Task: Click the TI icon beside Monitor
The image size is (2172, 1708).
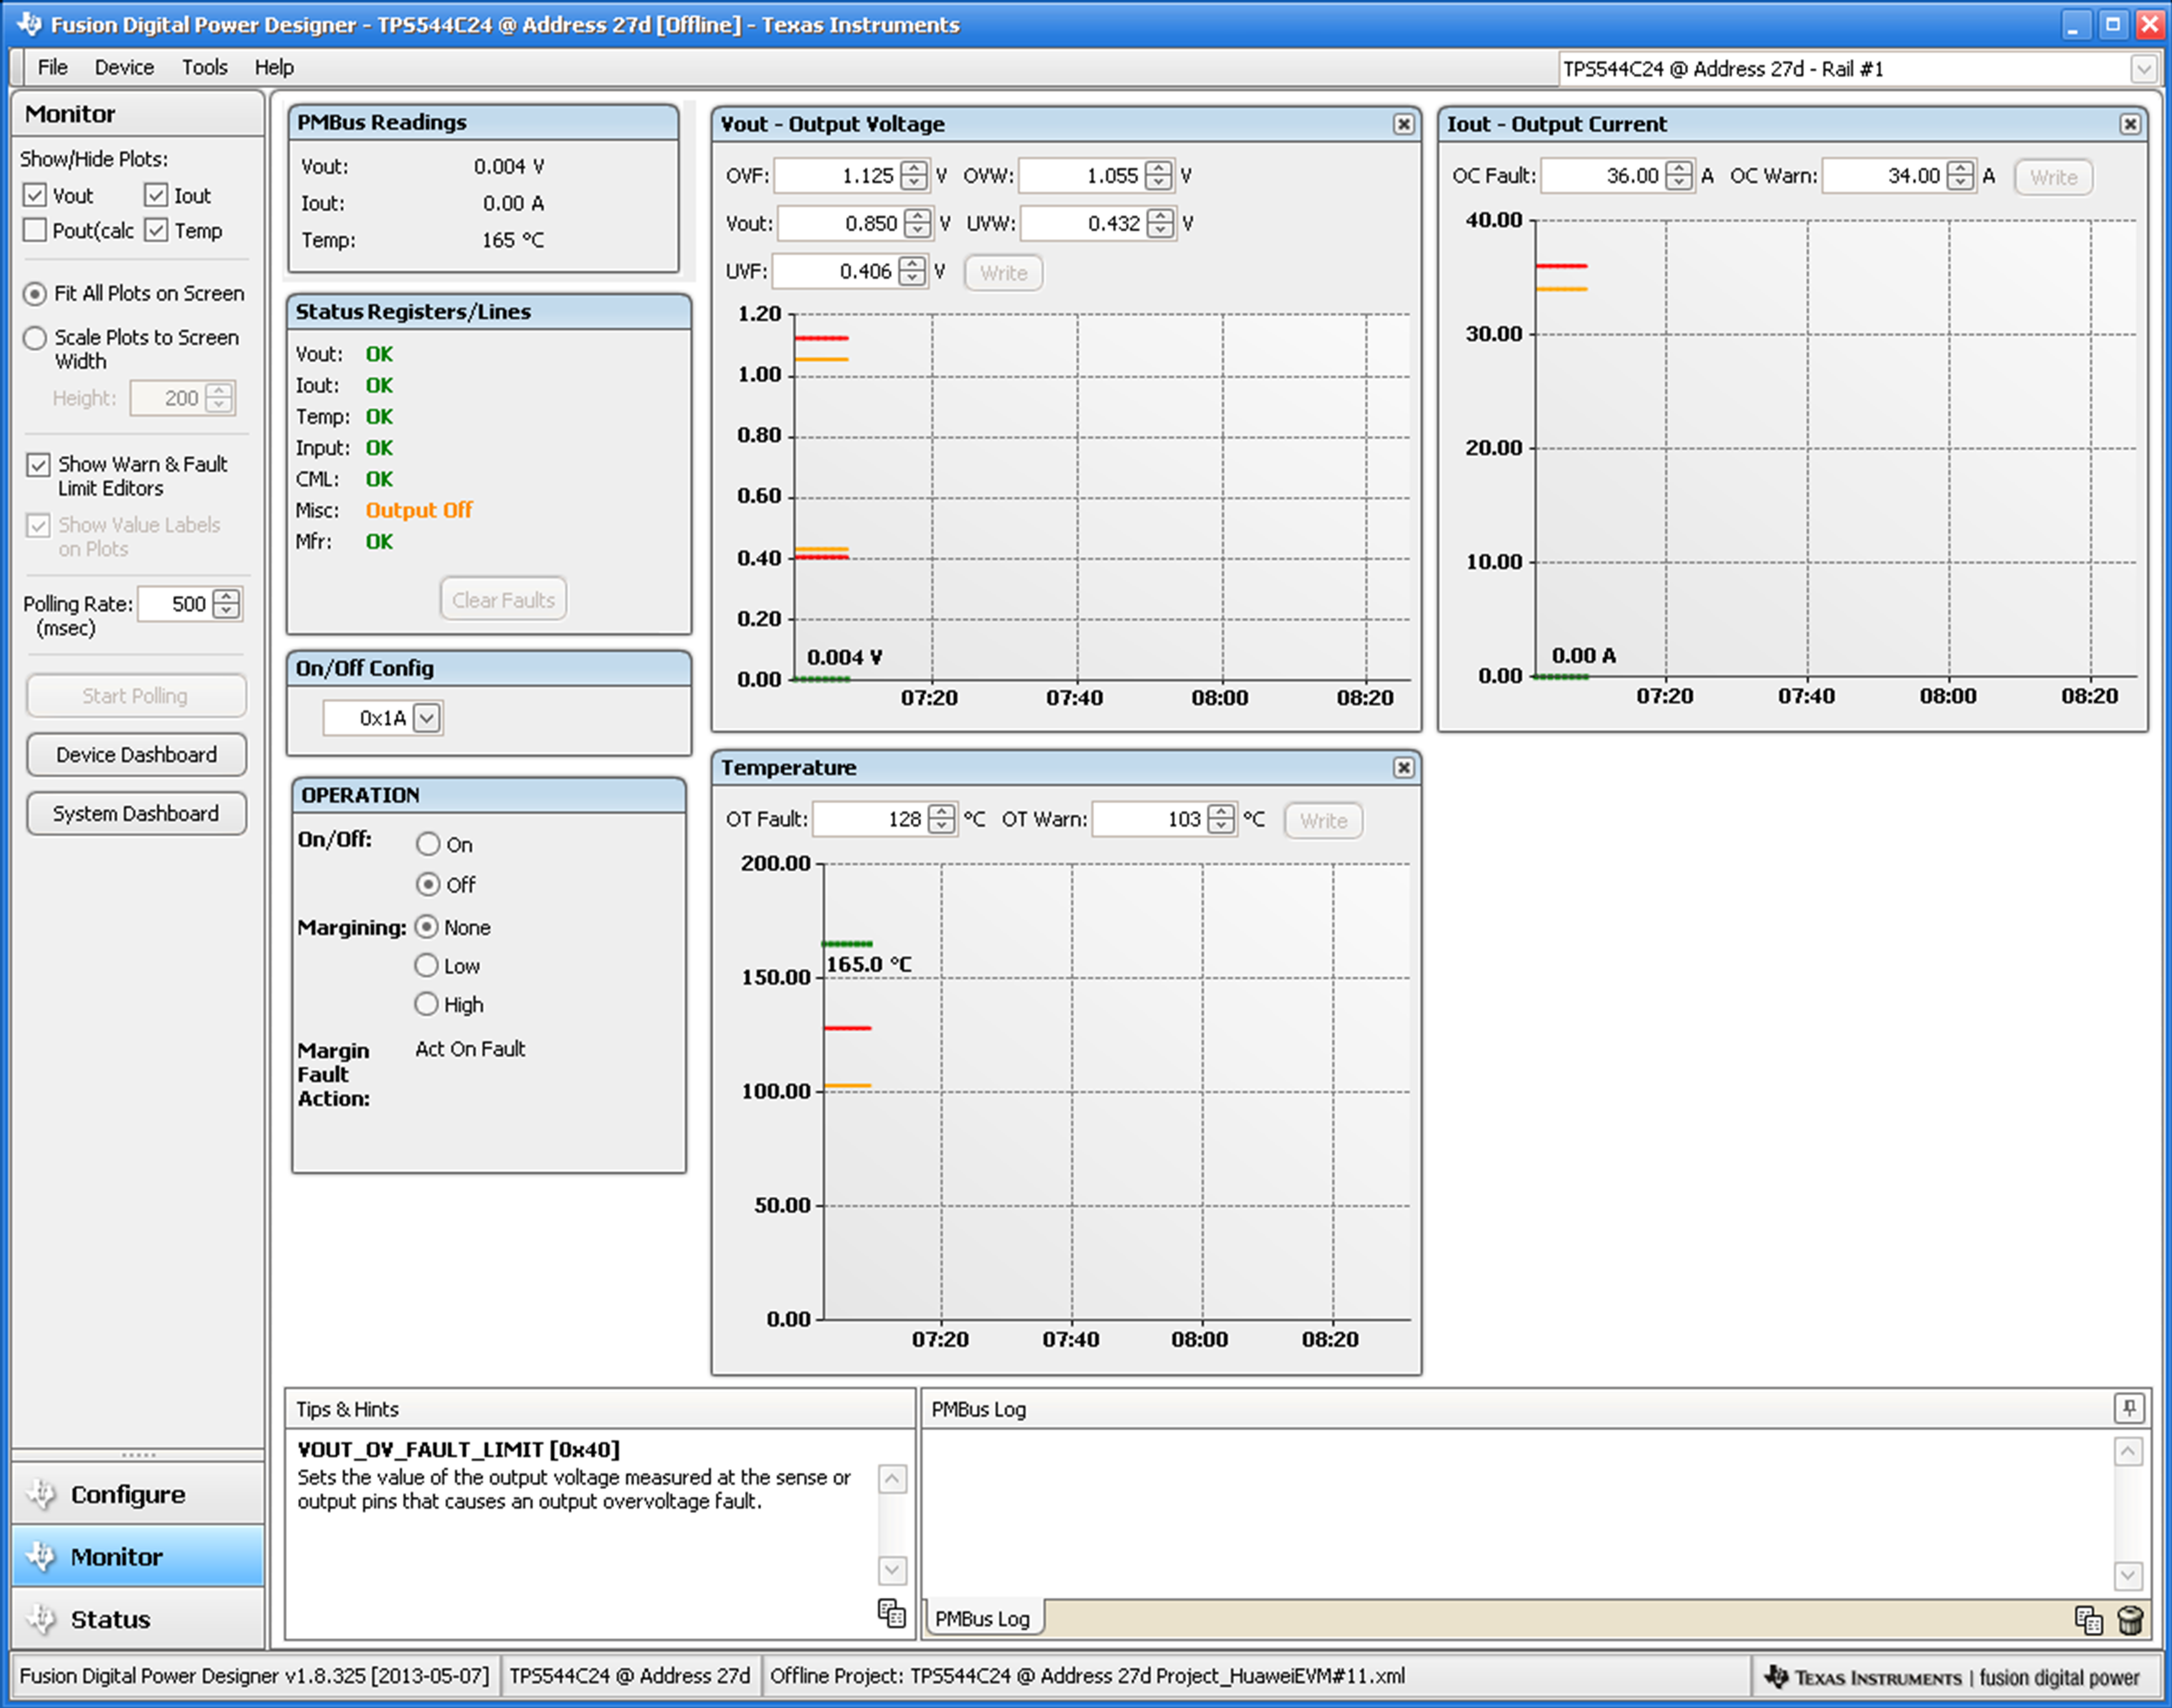Action: coord(41,1556)
